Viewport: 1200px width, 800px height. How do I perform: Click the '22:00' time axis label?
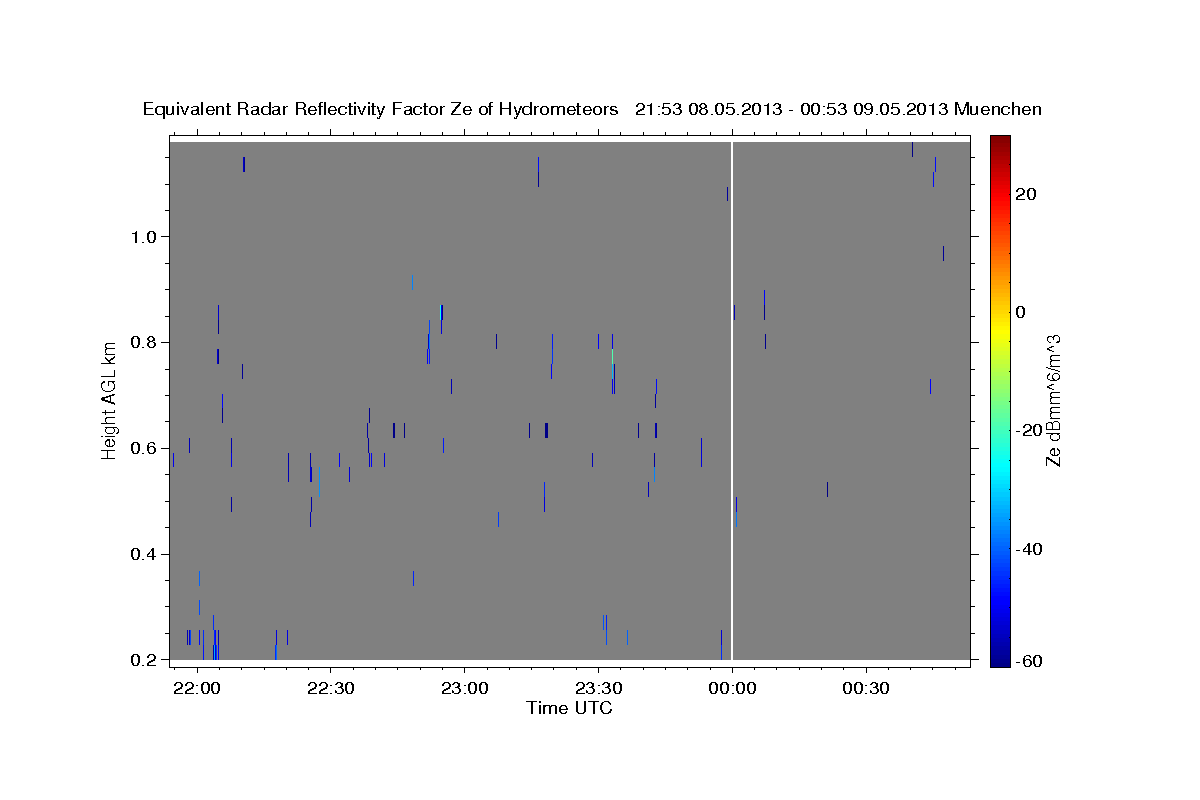point(197,689)
